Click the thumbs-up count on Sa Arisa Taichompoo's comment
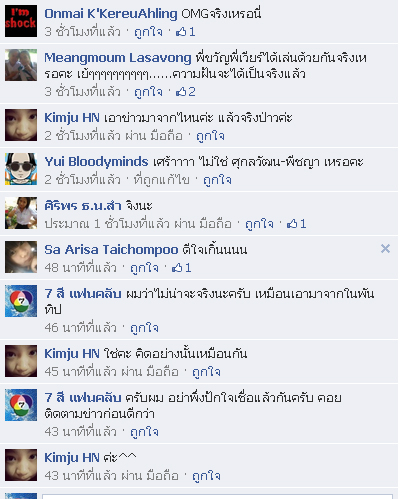Image resolution: width=401 pixels, height=499 pixels. click(181, 268)
